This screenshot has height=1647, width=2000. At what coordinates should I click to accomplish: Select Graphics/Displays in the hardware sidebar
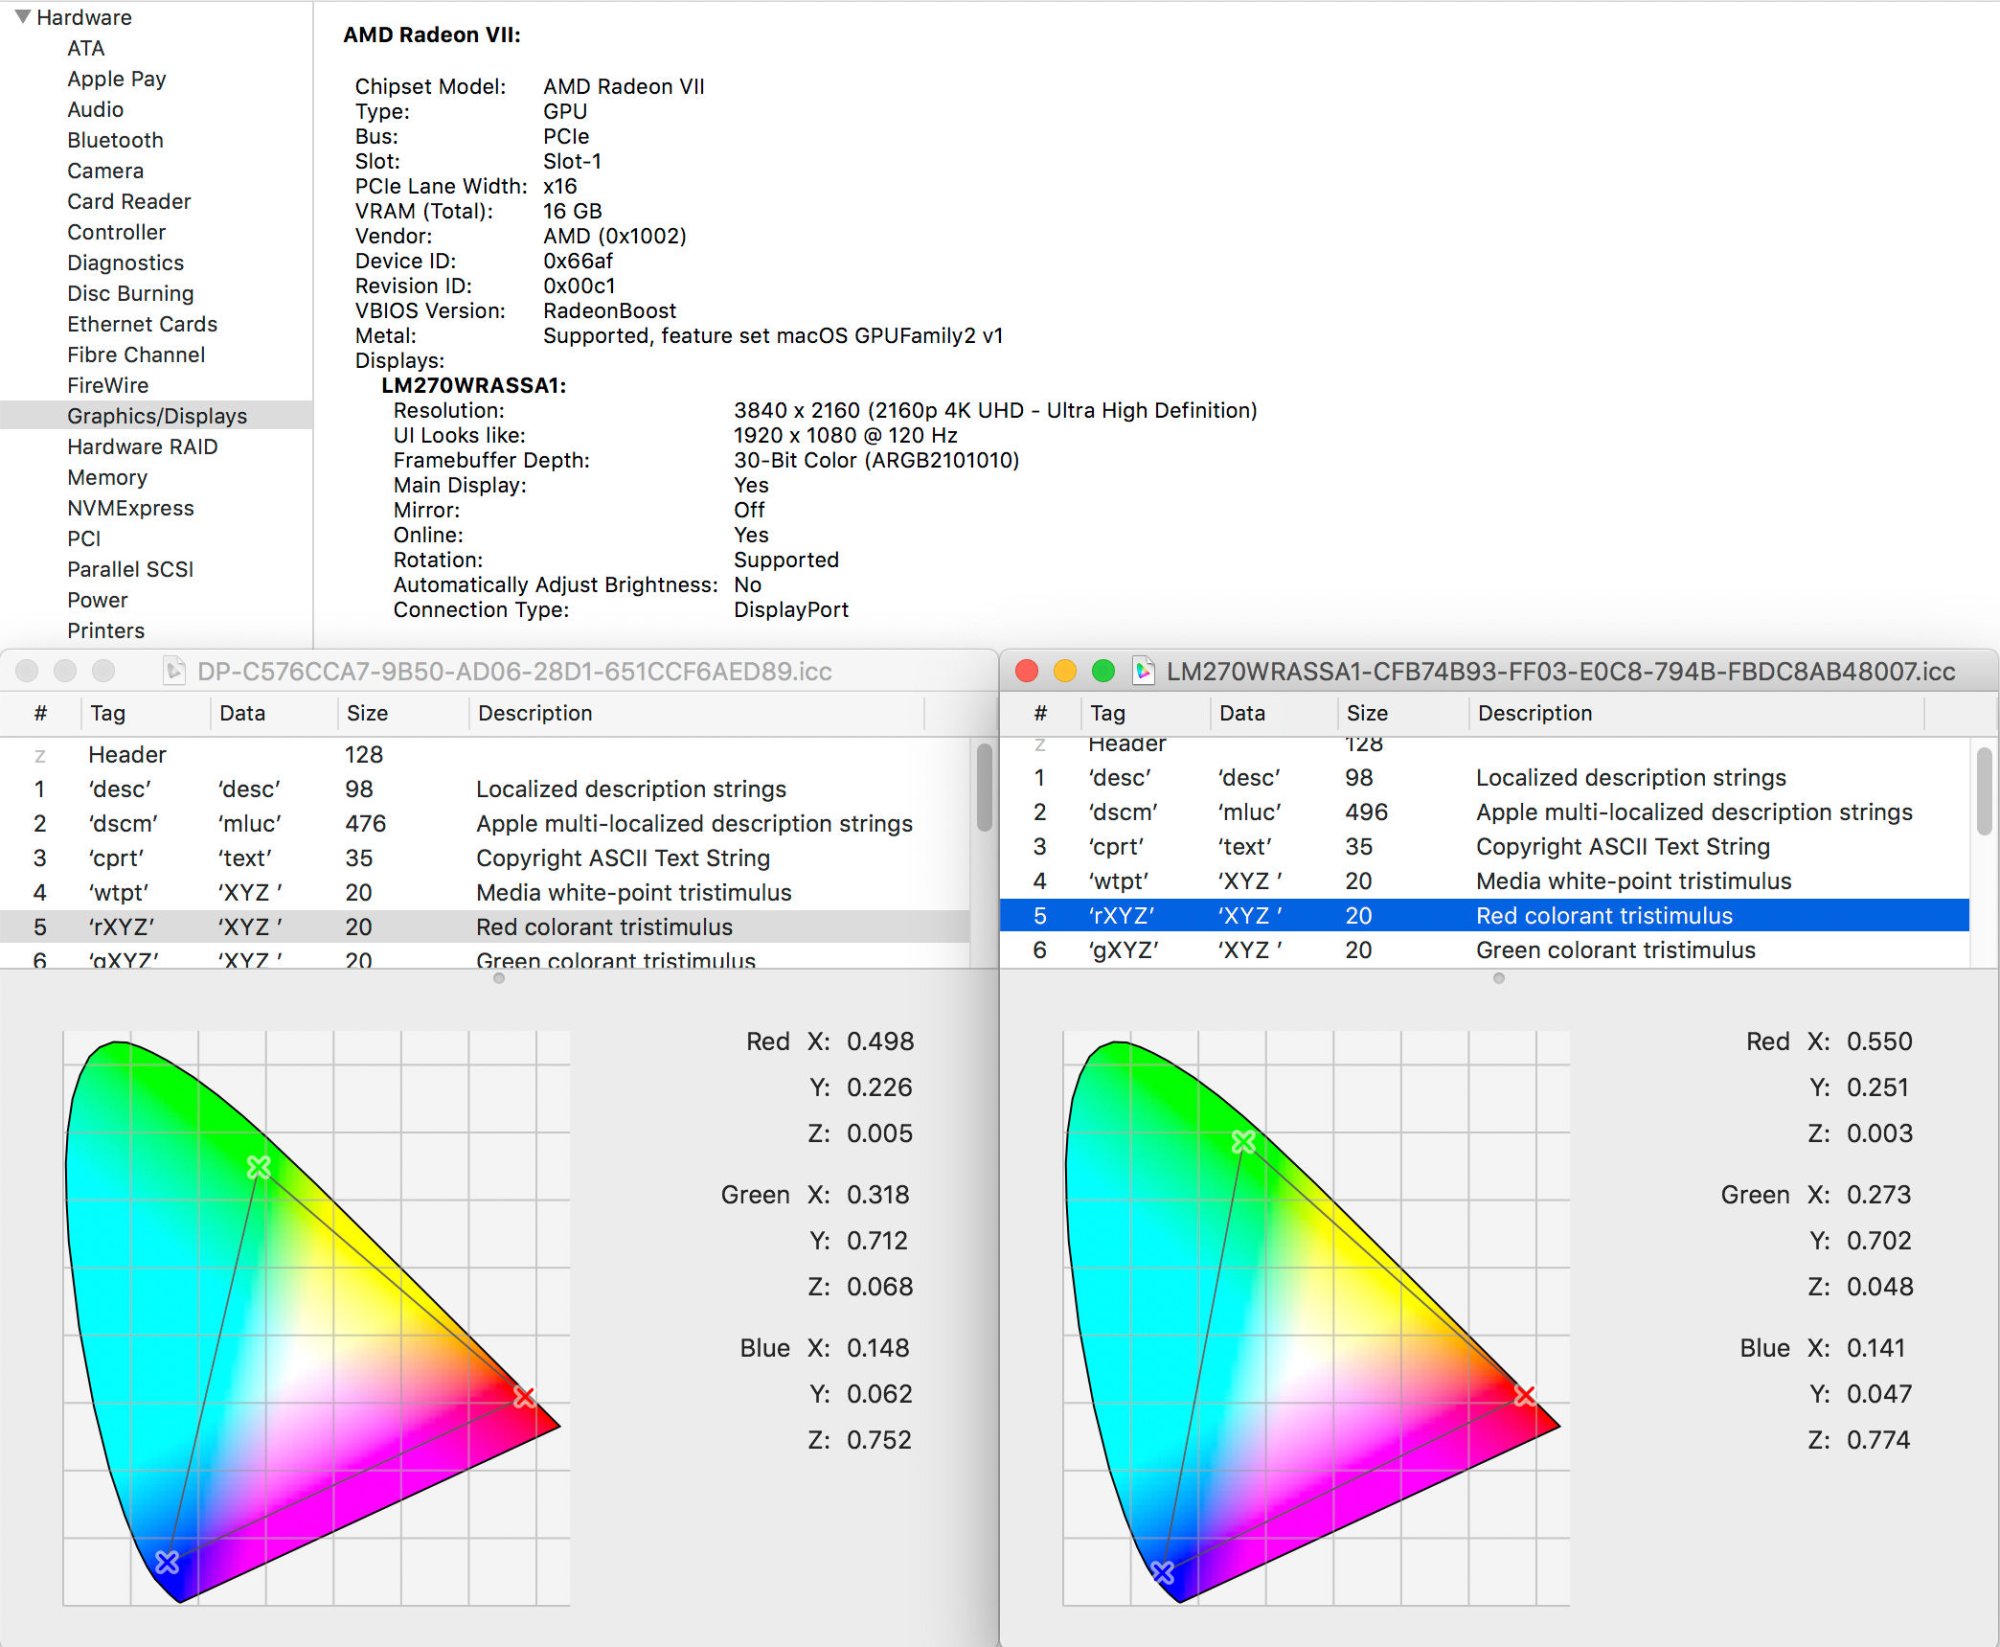157,415
